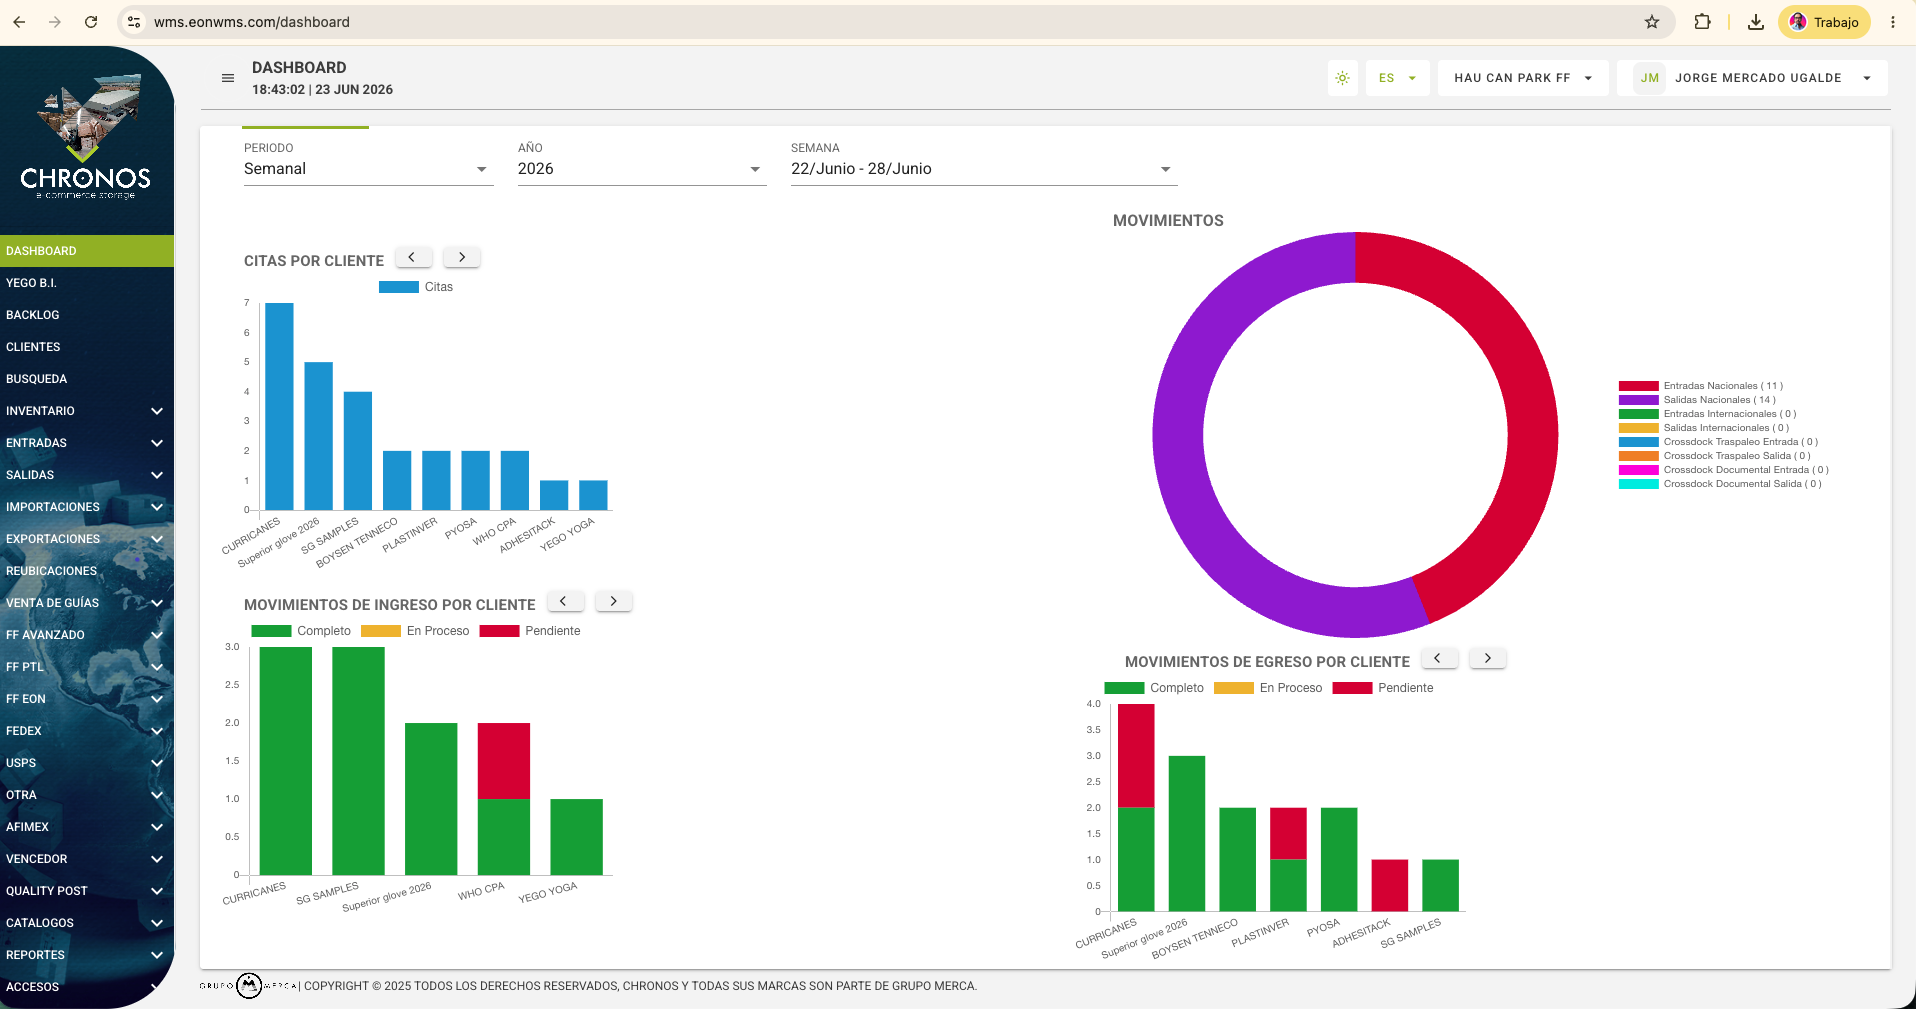Reload the page
The width and height of the screenshot is (1916, 1009).
coord(91,22)
